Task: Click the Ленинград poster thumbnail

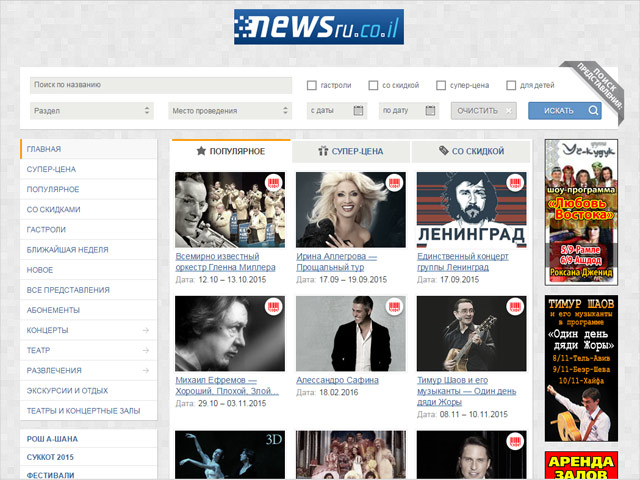Action: tap(471, 210)
